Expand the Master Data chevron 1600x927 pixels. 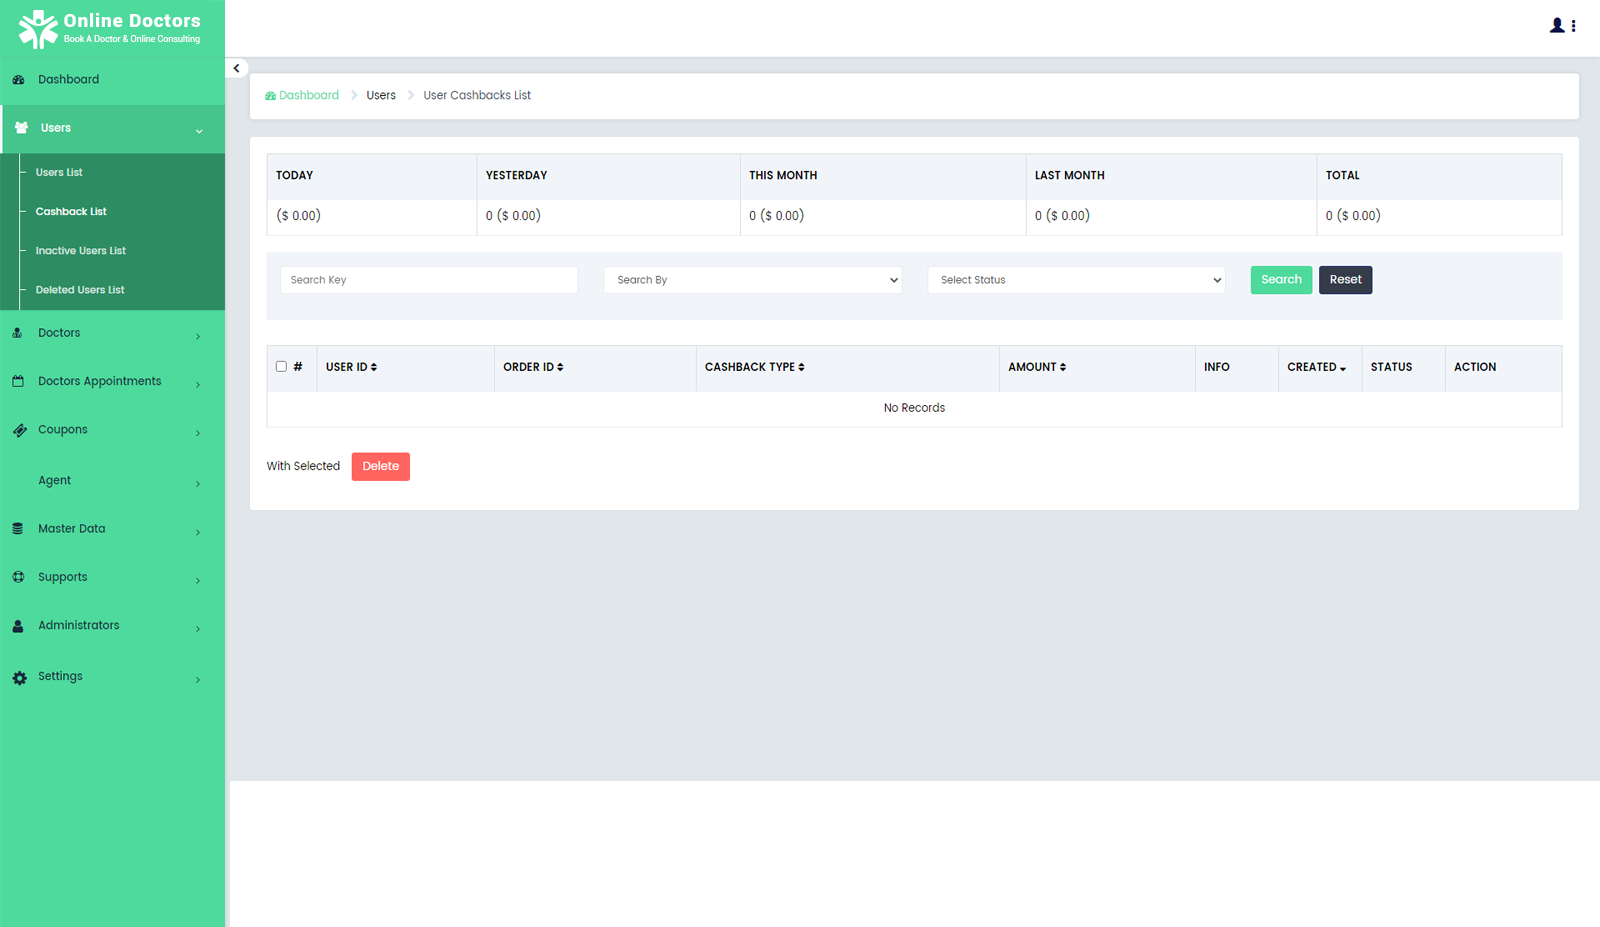(198, 532)
